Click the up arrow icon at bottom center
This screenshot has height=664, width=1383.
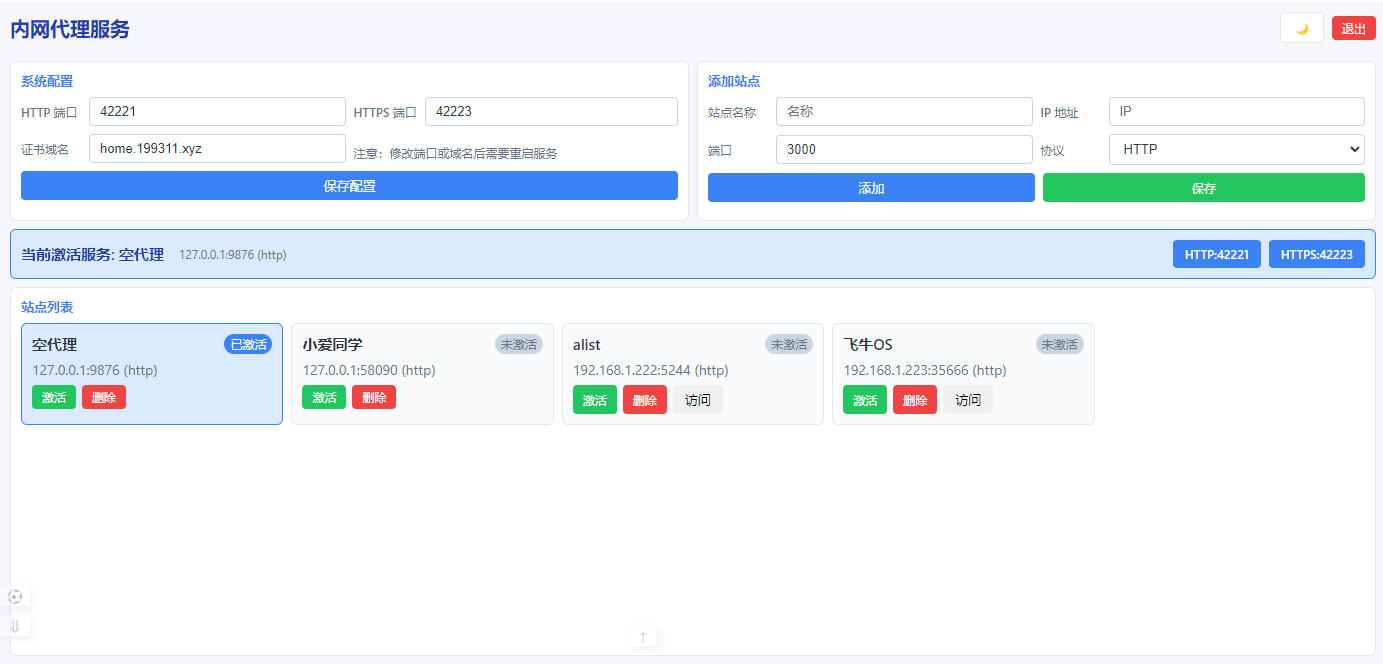click(643, 637)
